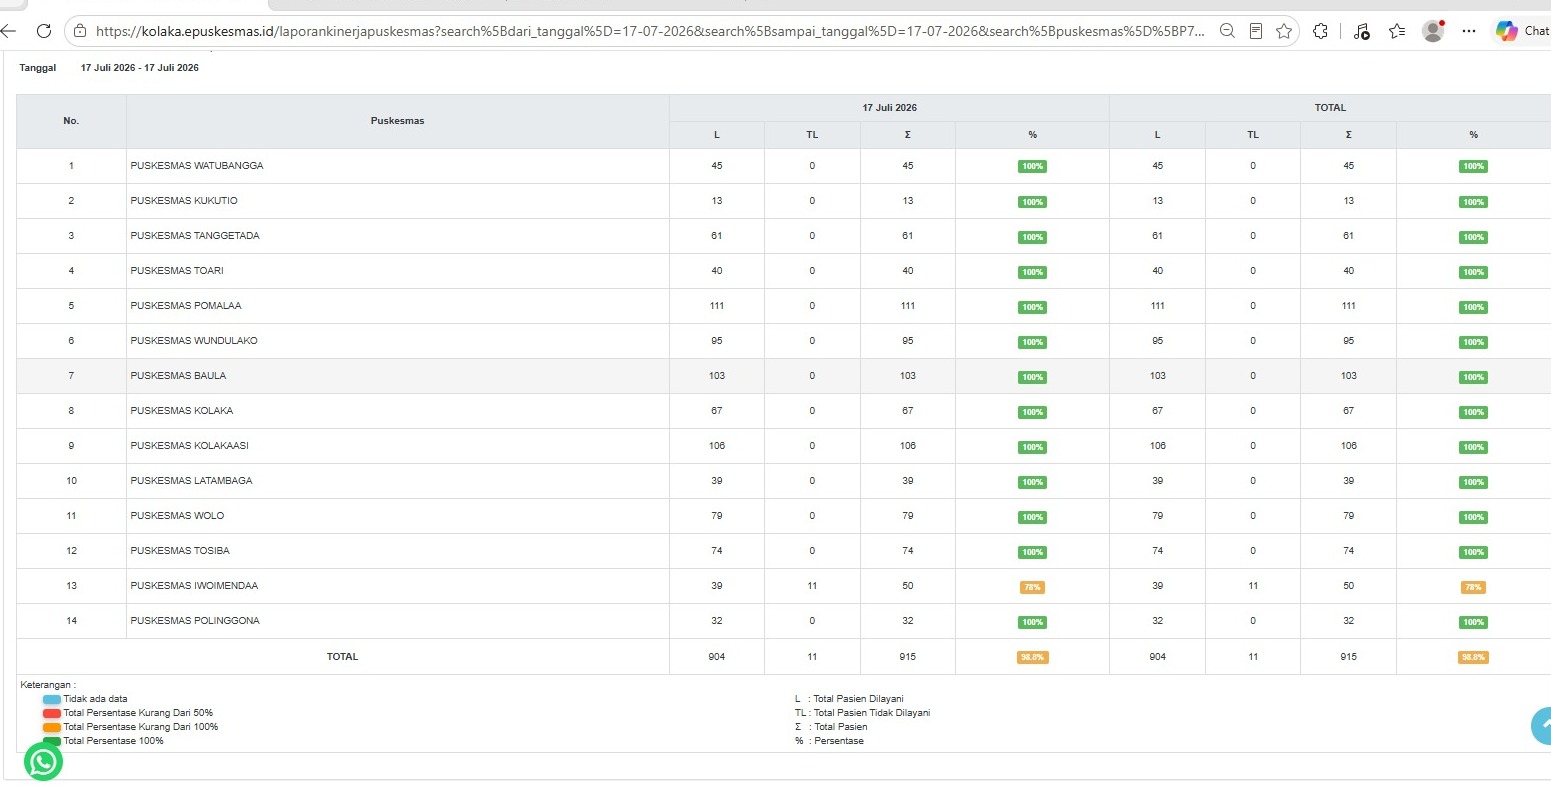Click the '% : Persentase' legend note

[x=829, y=741]
